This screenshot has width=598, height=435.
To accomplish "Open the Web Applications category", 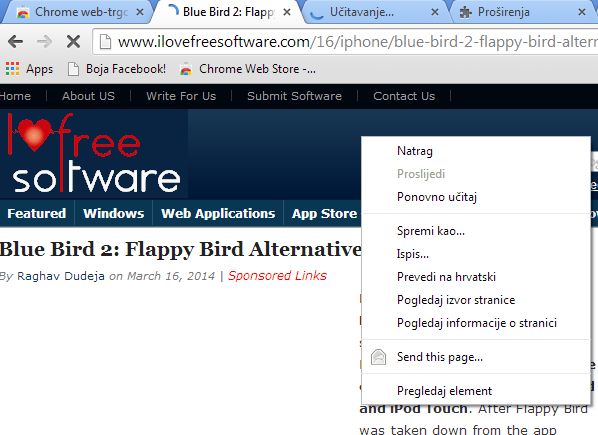I will [218, 213].
